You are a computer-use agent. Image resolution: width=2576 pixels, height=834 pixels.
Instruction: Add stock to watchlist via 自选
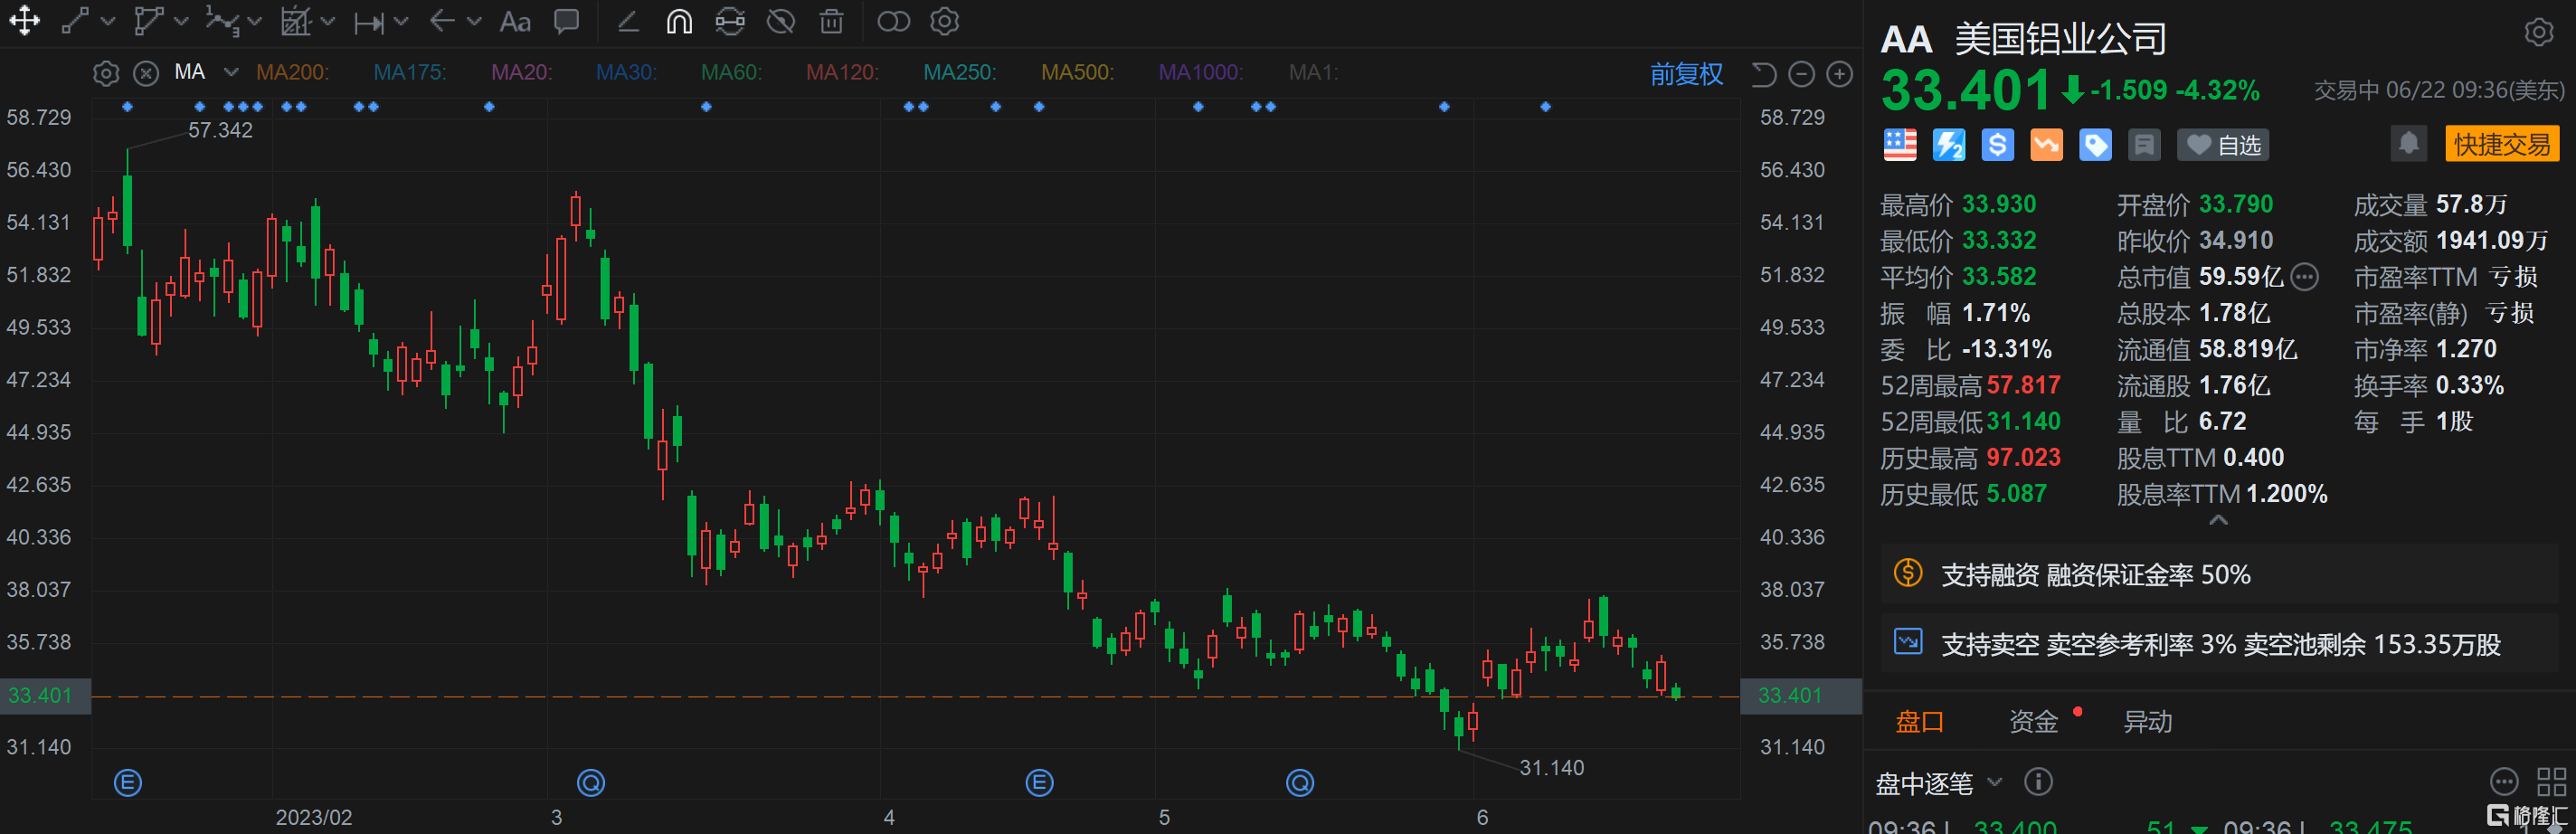coord(2223,145)
